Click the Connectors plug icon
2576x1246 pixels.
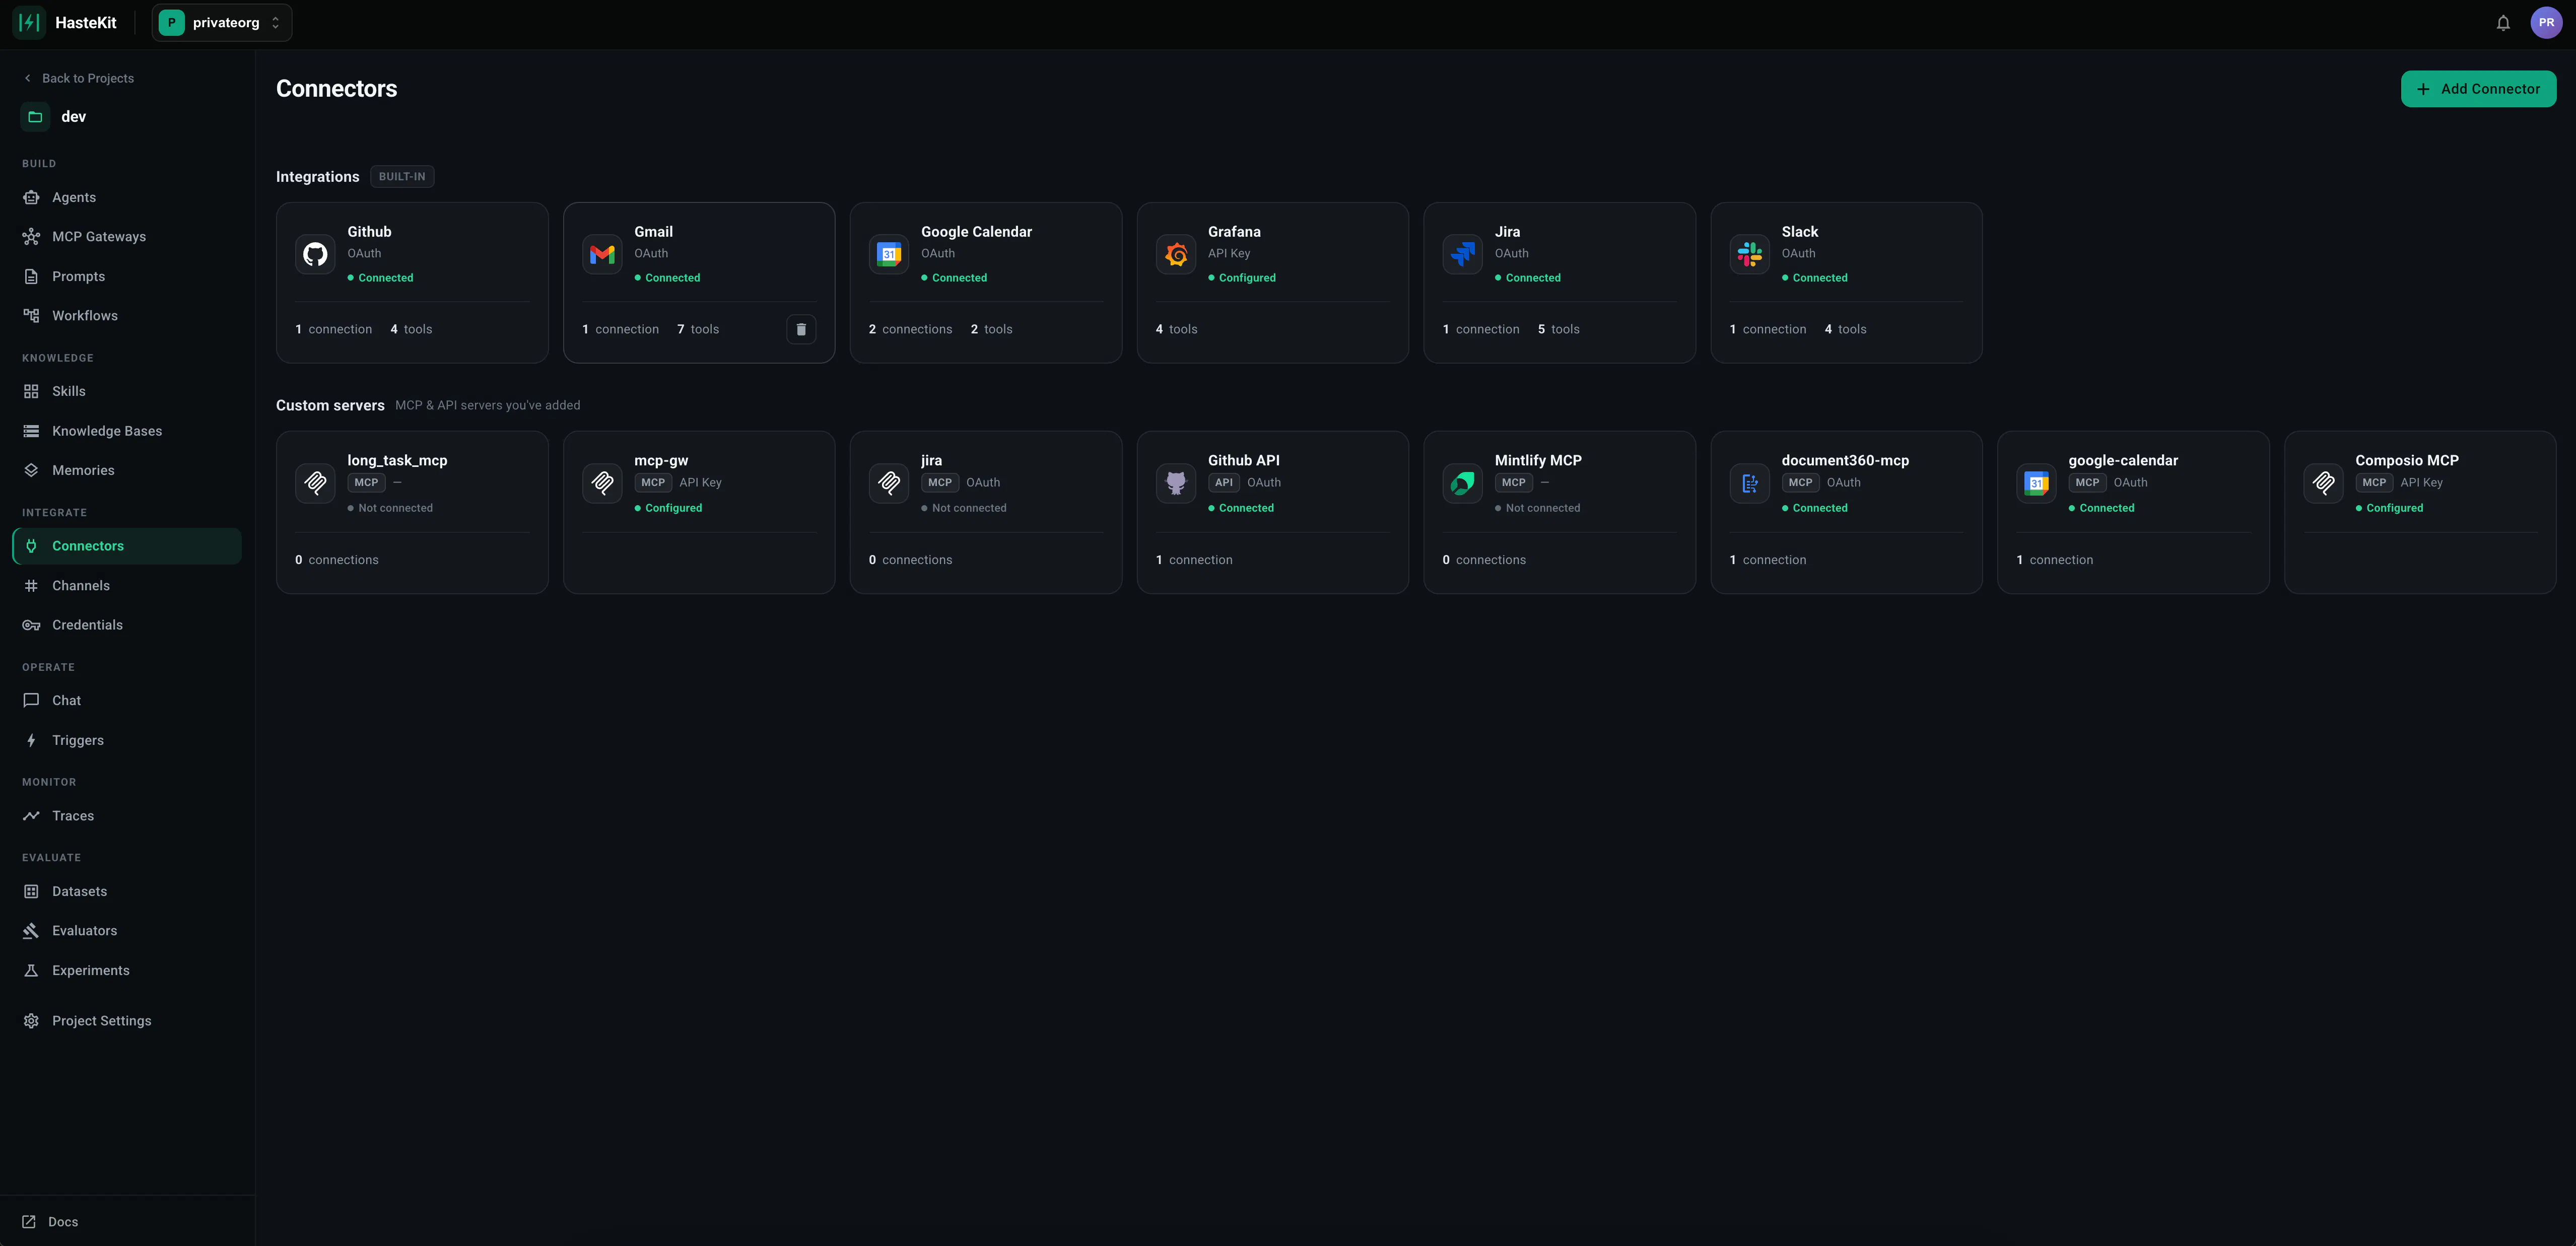click(31, 546)
